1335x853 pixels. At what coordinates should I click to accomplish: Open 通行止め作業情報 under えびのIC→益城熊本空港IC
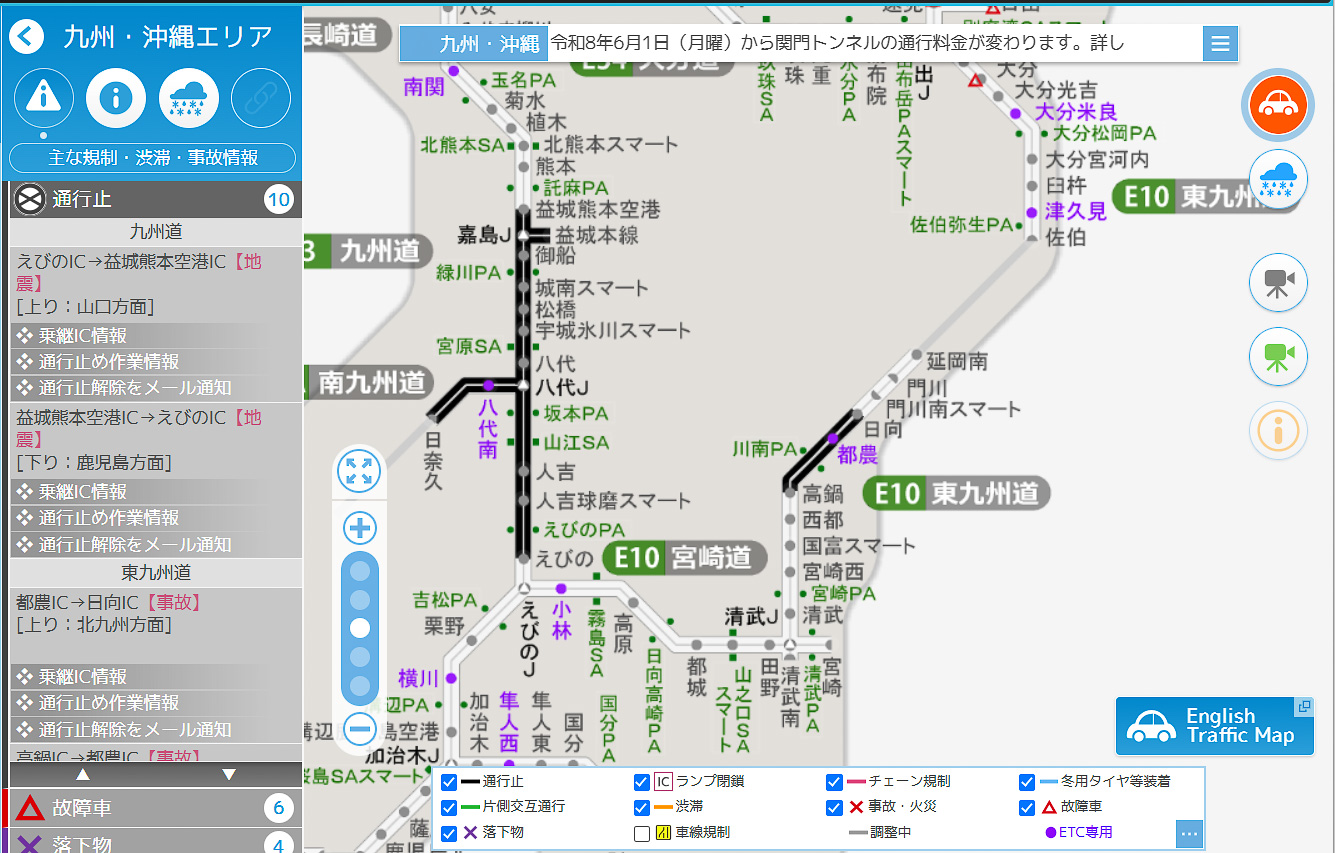(x=156, y=362)
